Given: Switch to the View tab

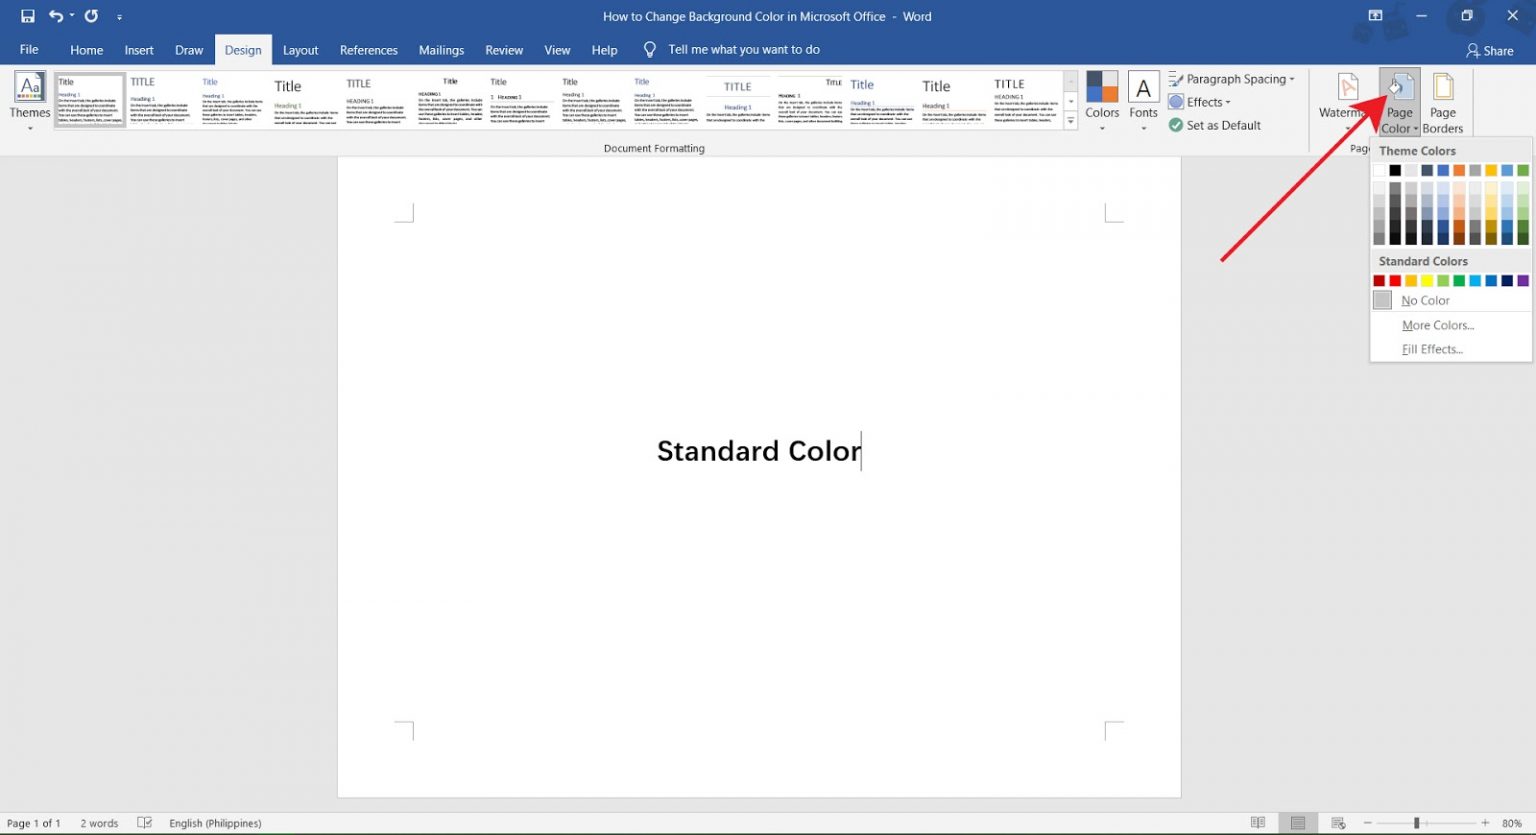Looking at the screenshot, I should click(x=557, y=50).
